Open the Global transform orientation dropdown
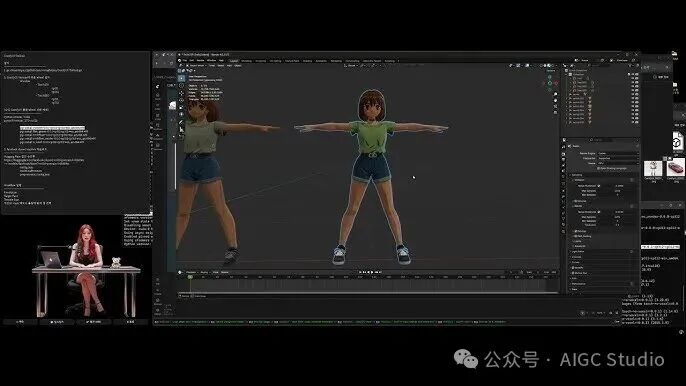This screenshot has width=686, height=386. coord(351,65)
